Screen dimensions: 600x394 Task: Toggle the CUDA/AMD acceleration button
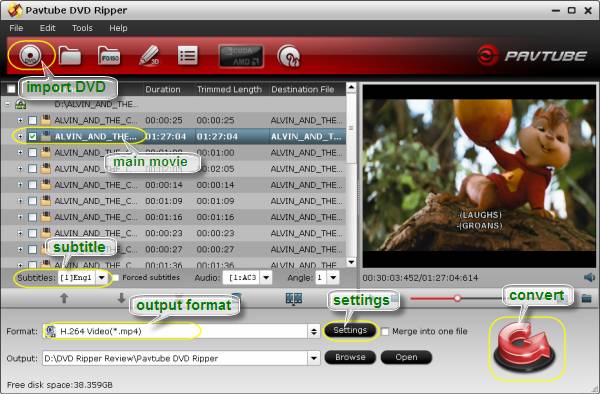[241, 56]
